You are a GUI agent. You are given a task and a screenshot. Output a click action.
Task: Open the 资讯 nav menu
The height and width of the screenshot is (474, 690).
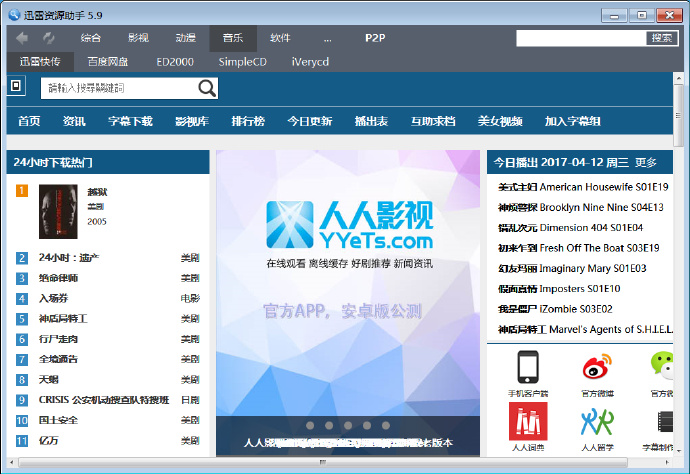point(74,121)
